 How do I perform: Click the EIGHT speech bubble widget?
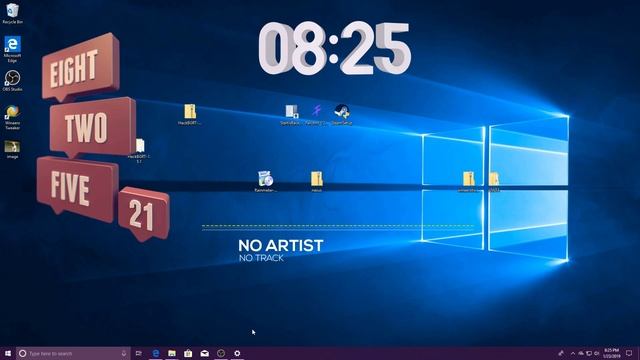pyautogui.click(x=81, y=67)
